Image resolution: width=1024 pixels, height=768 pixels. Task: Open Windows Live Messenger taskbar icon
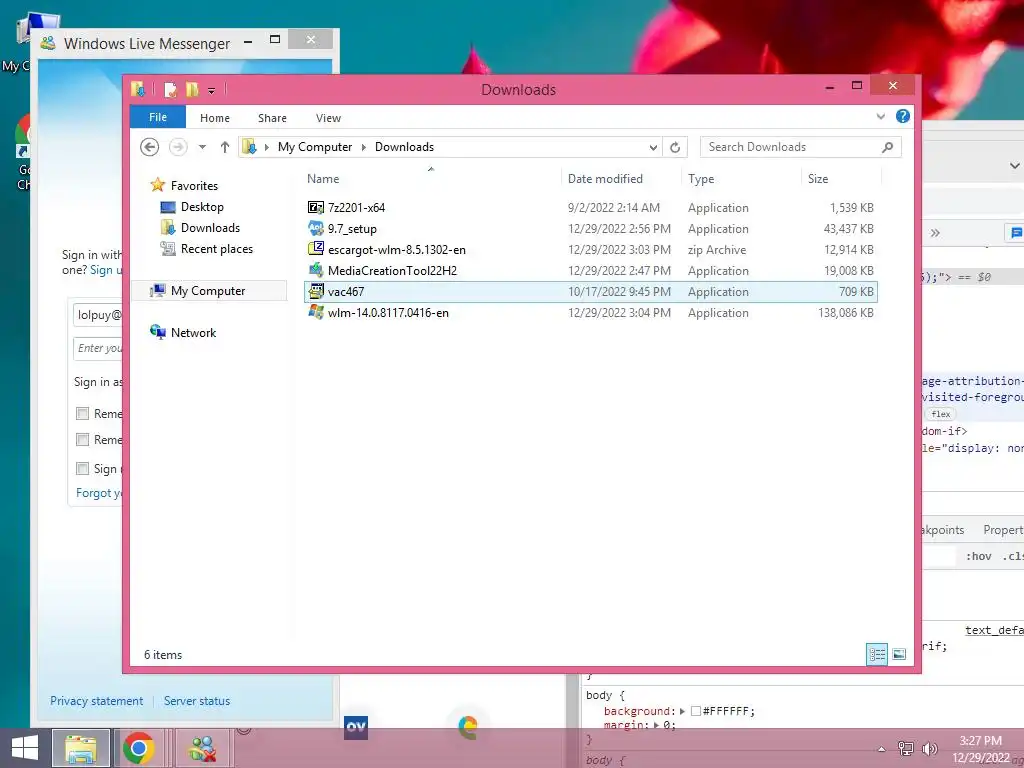tap(202, 748)
